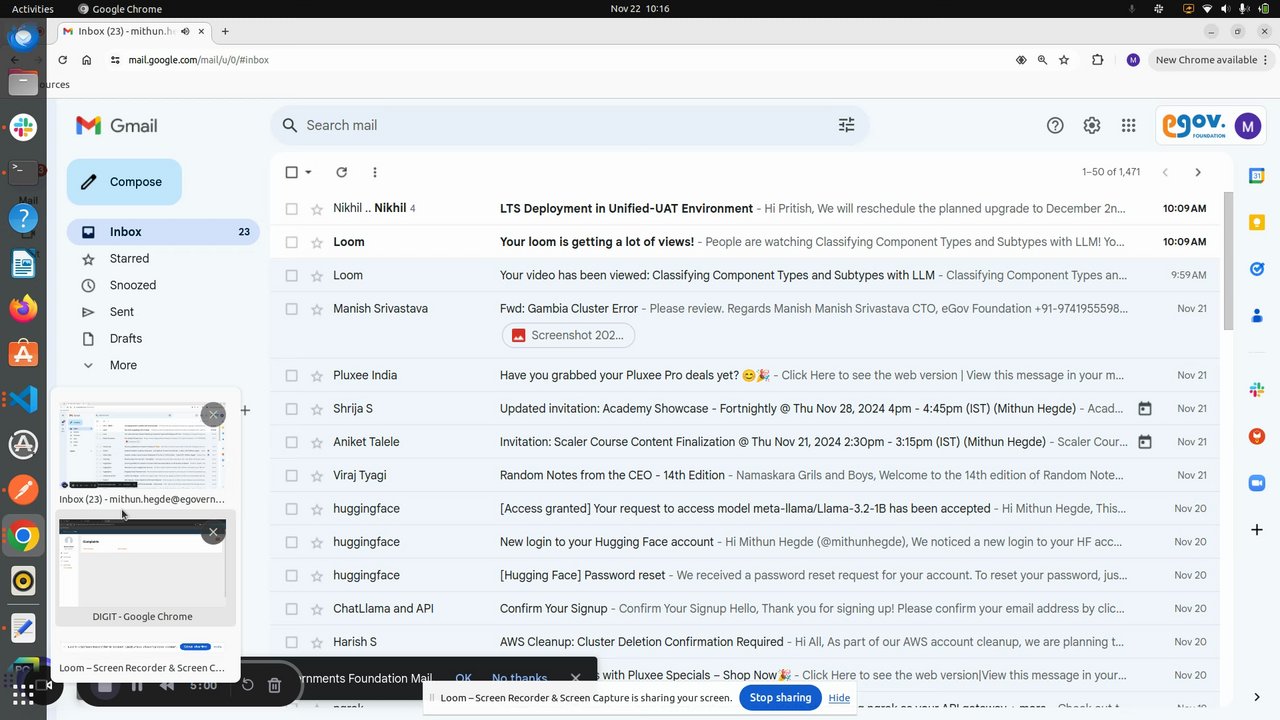
Task: Open Contacts side panel icon
Action: pos(1257,316)
